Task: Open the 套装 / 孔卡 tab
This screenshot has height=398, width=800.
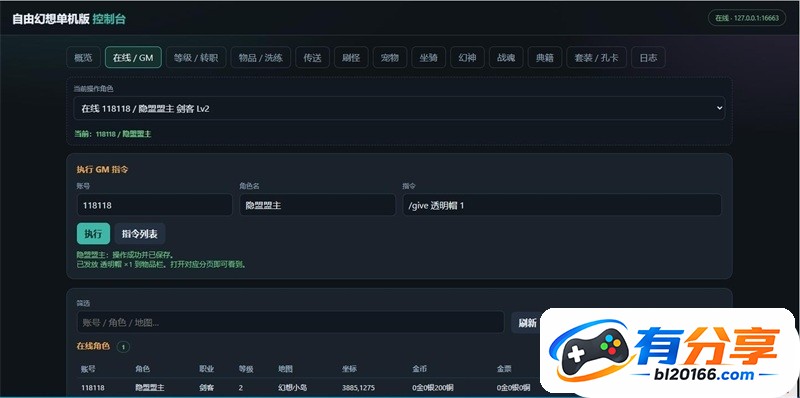Action: coord(596,58)
